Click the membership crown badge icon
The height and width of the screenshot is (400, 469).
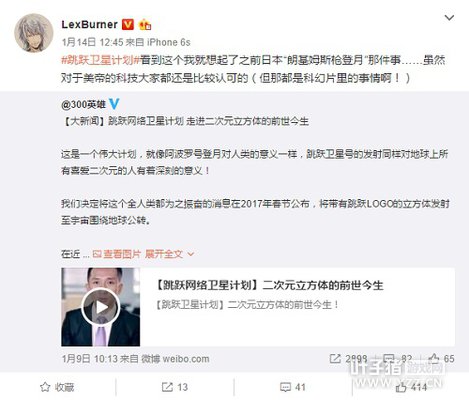click(145, 25)
